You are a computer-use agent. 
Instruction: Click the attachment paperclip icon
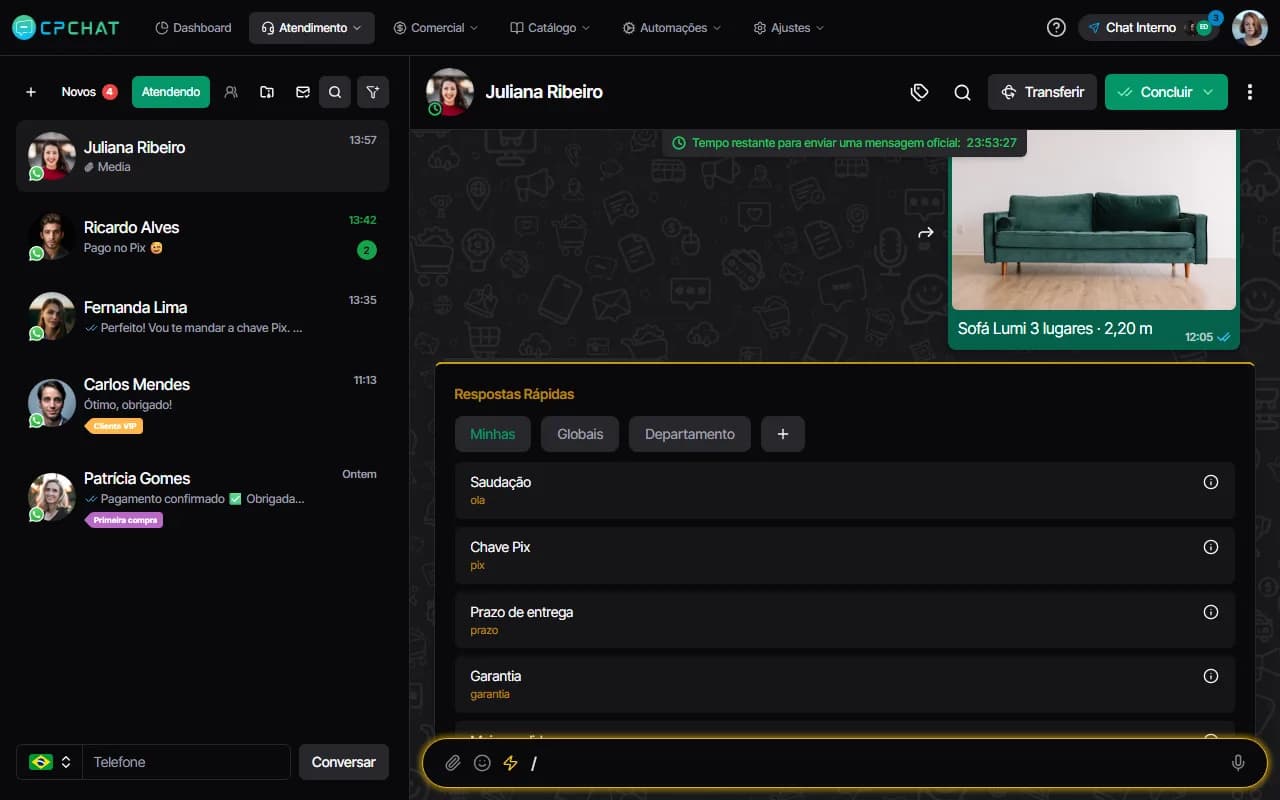coord(453,763)
